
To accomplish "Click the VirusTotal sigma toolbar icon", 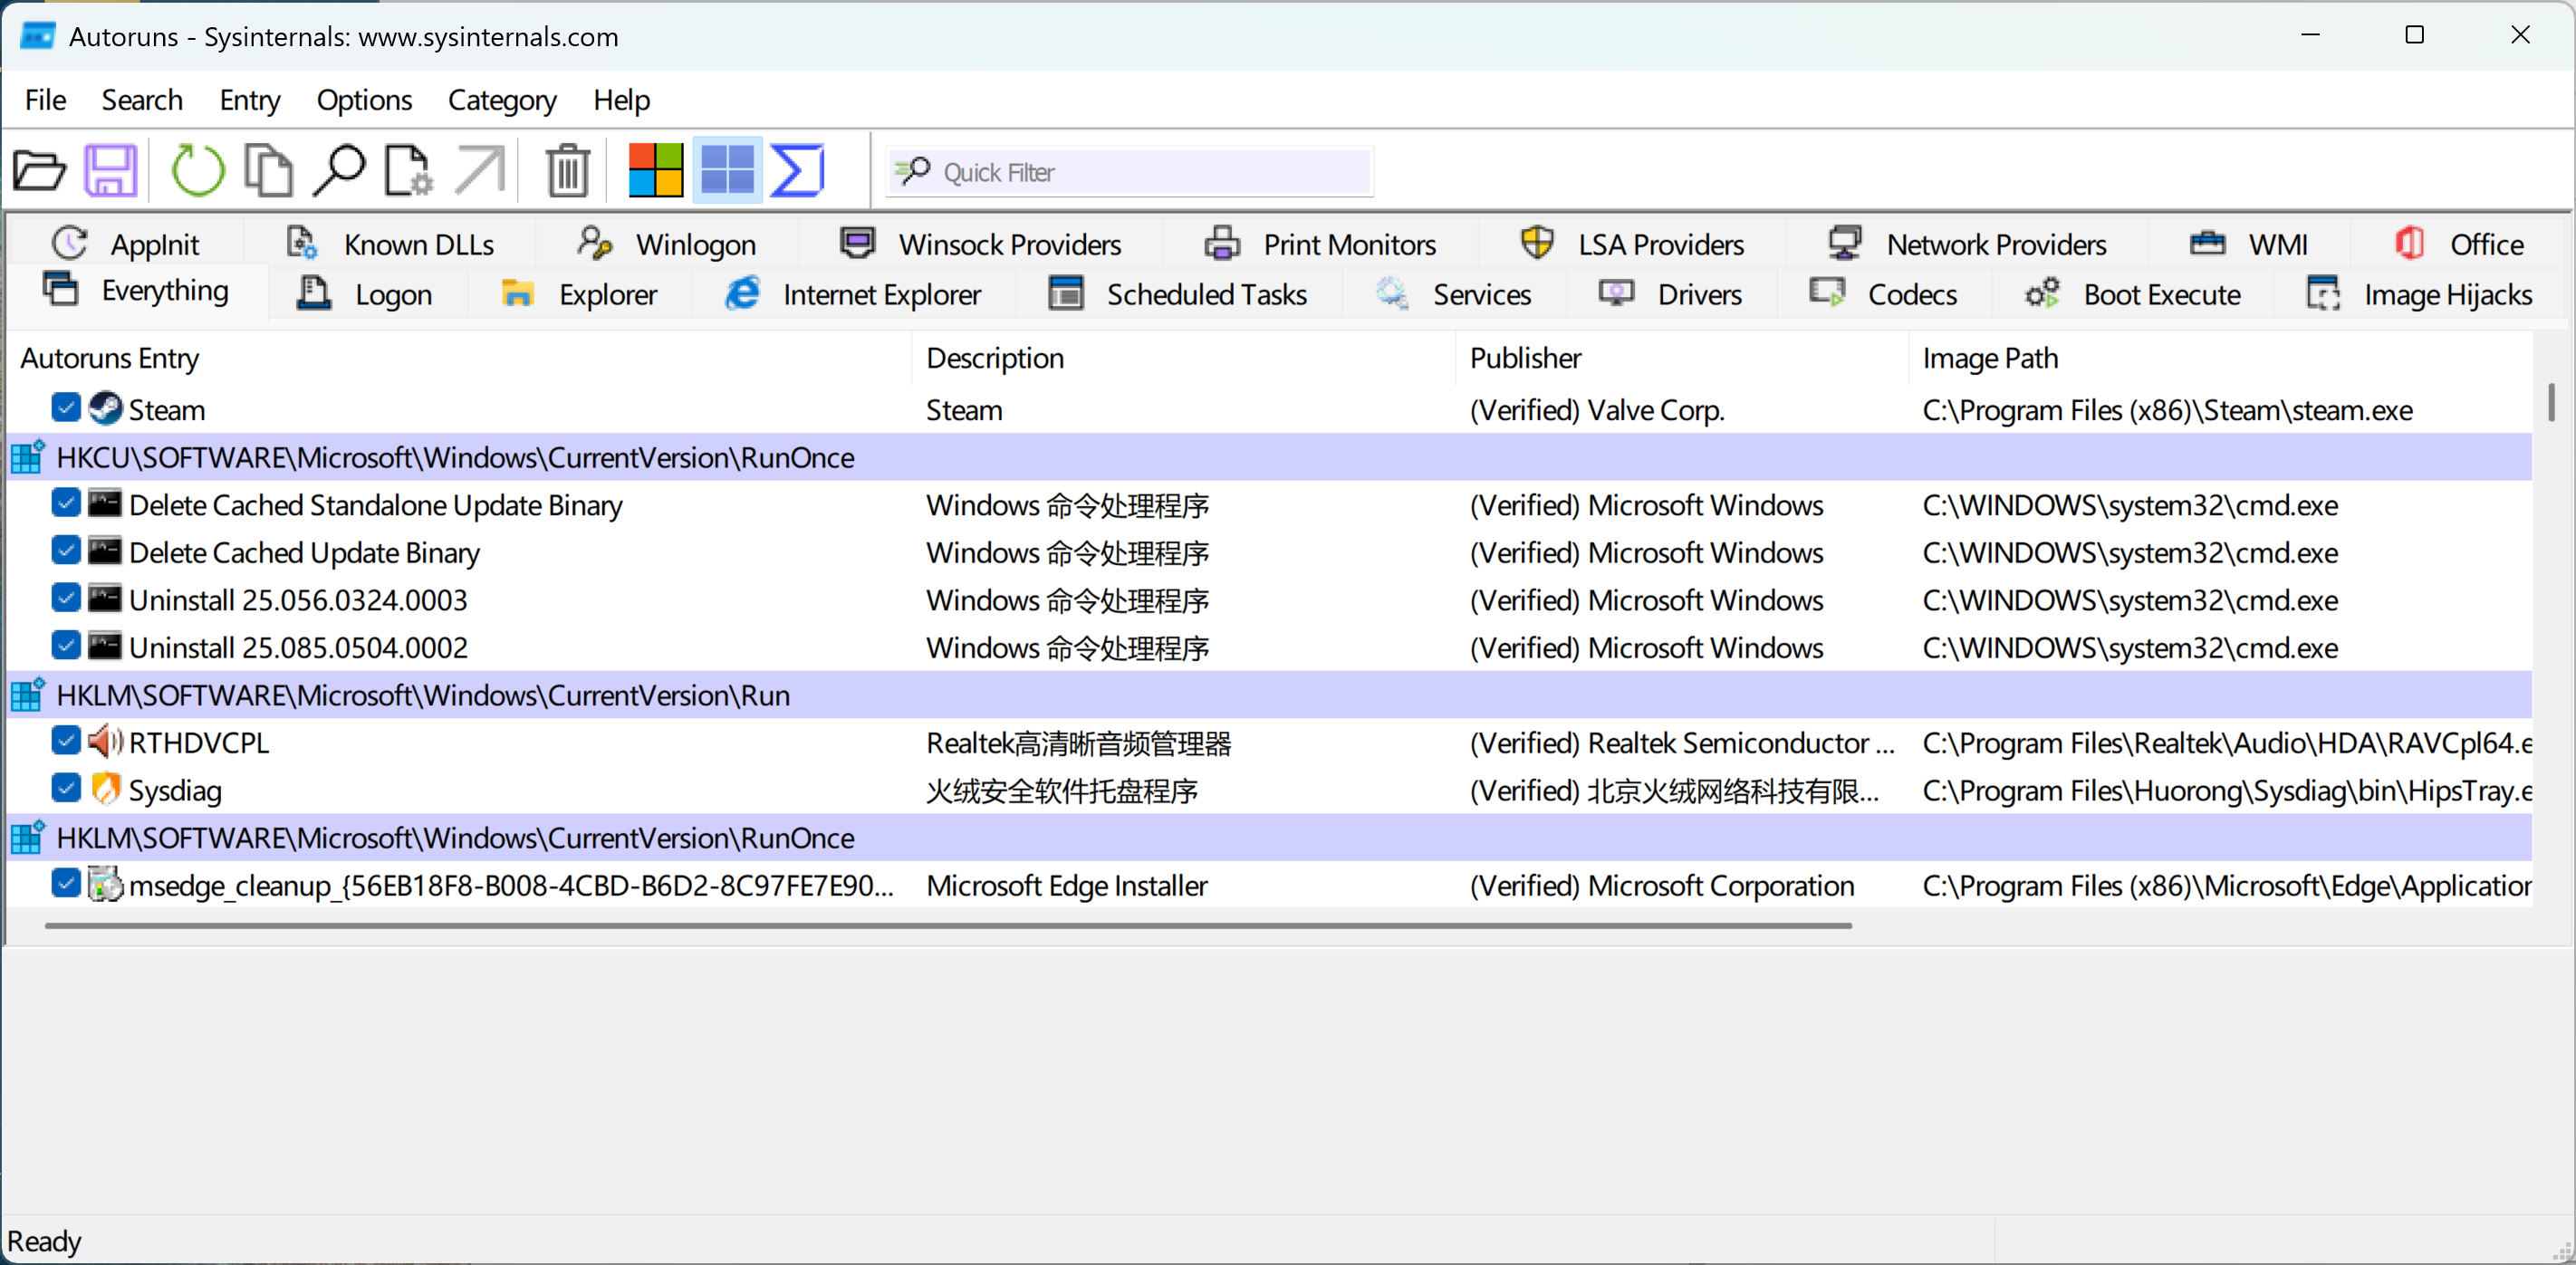I will 797,171.
